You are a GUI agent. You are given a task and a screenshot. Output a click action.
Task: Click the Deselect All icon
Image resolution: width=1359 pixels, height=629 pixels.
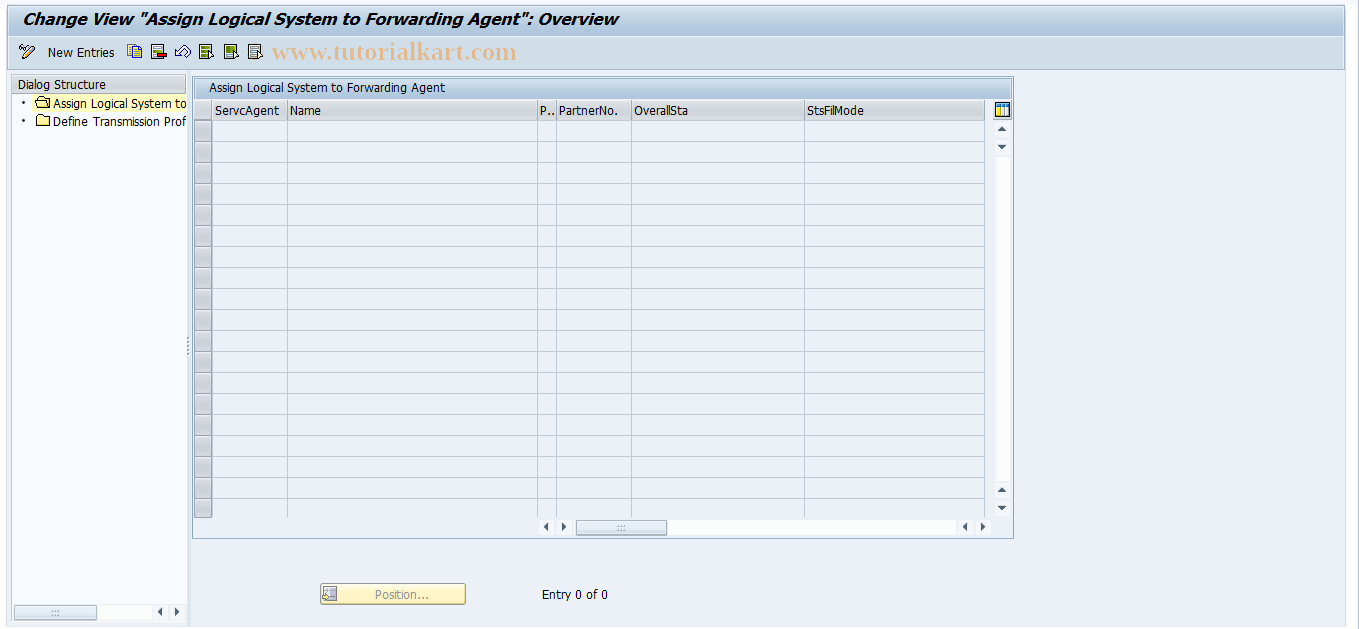click(x=254, y=51)
